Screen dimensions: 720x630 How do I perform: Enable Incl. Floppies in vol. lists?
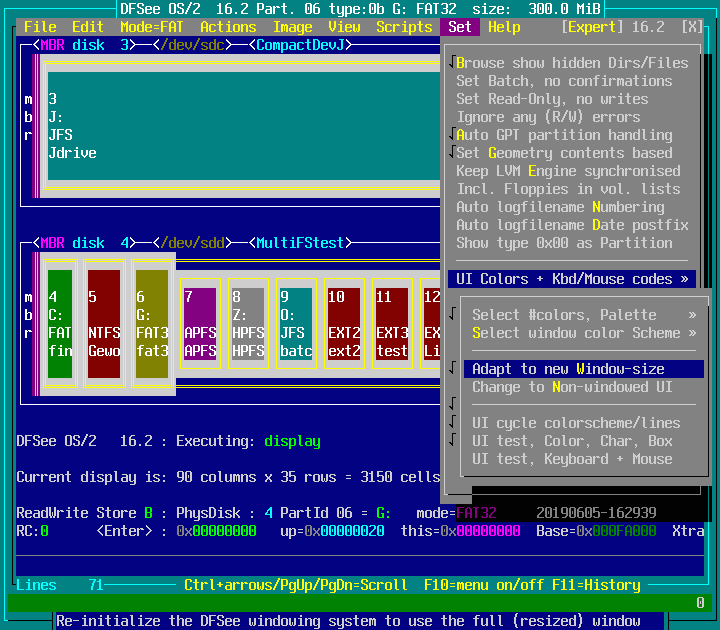point(572,189)
